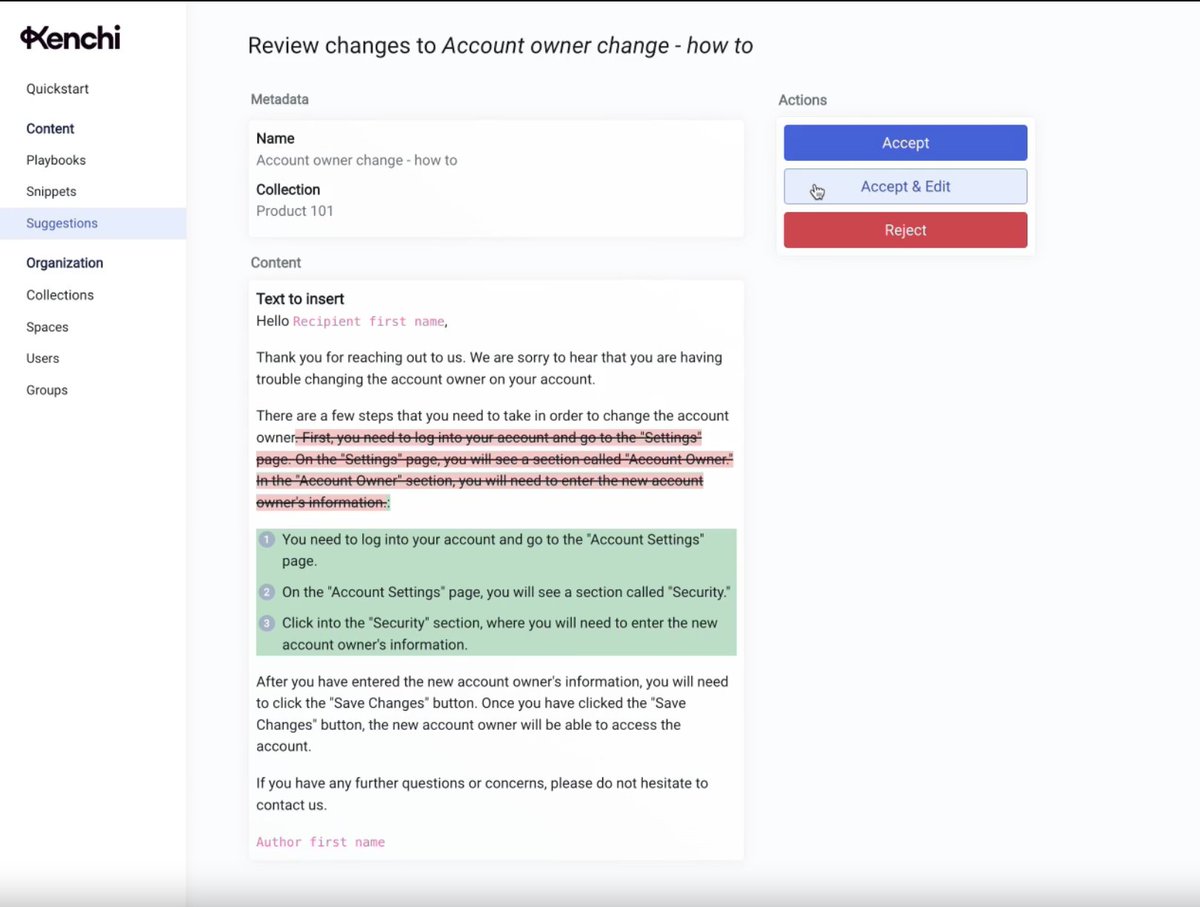This screenshot has height=907, width=1200.
Task: Click the 'further questions or concerns' paragraph
Action: pos(482,794)
